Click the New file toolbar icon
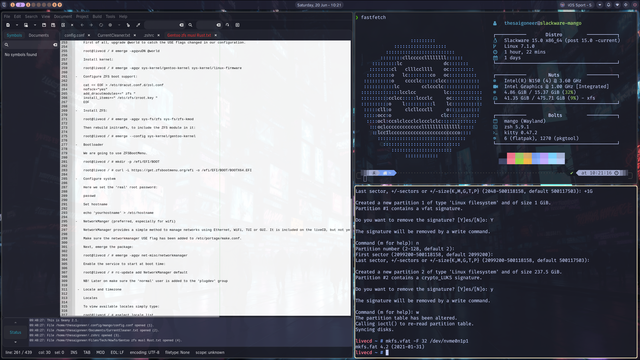Screen dimensions: 640x360 click(x=8, y=25)
